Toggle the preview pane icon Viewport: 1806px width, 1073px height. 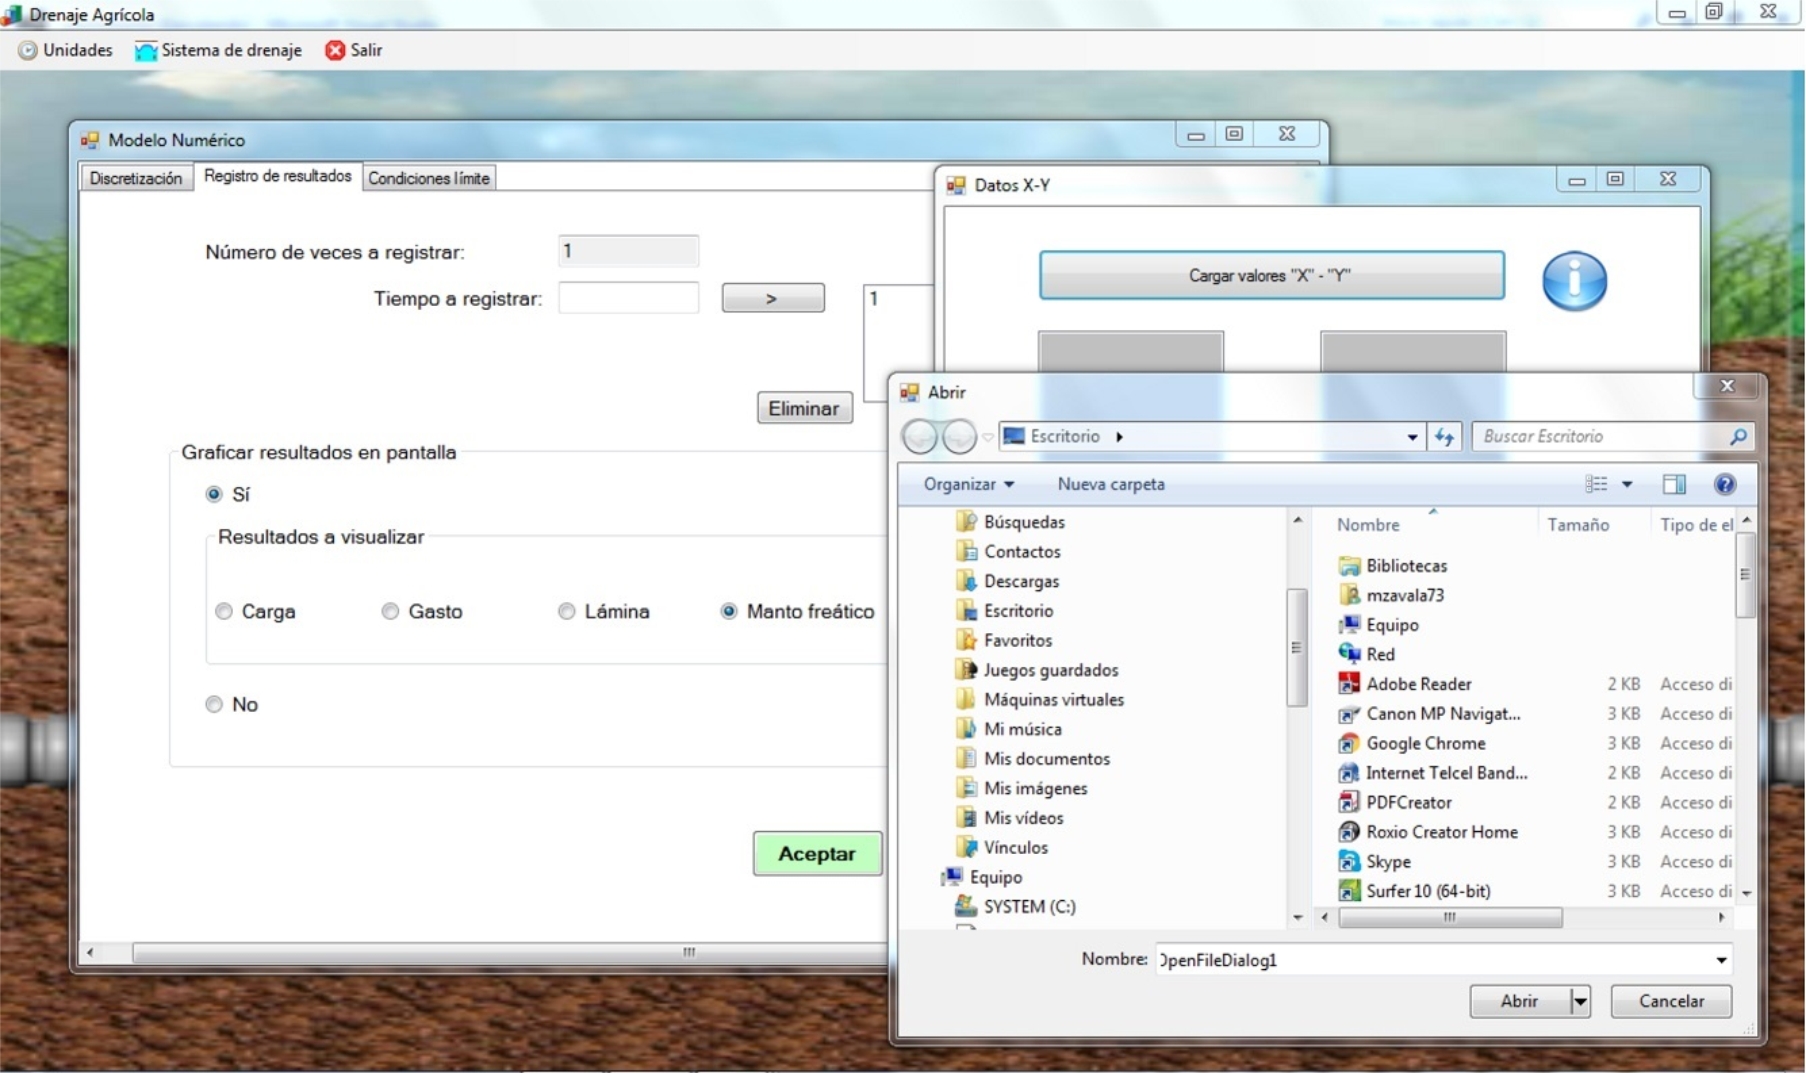[x=1673, y=485]
